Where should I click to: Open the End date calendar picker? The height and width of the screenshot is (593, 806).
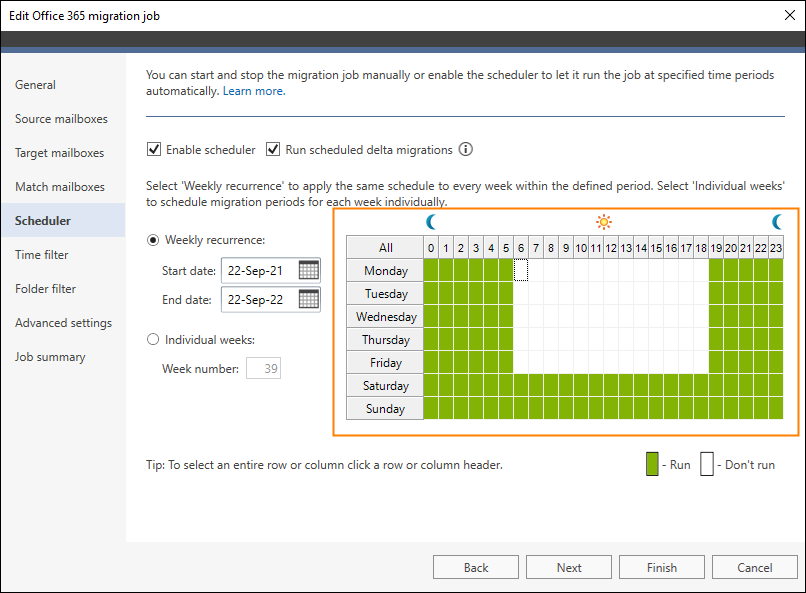click(x=308, y=299)
